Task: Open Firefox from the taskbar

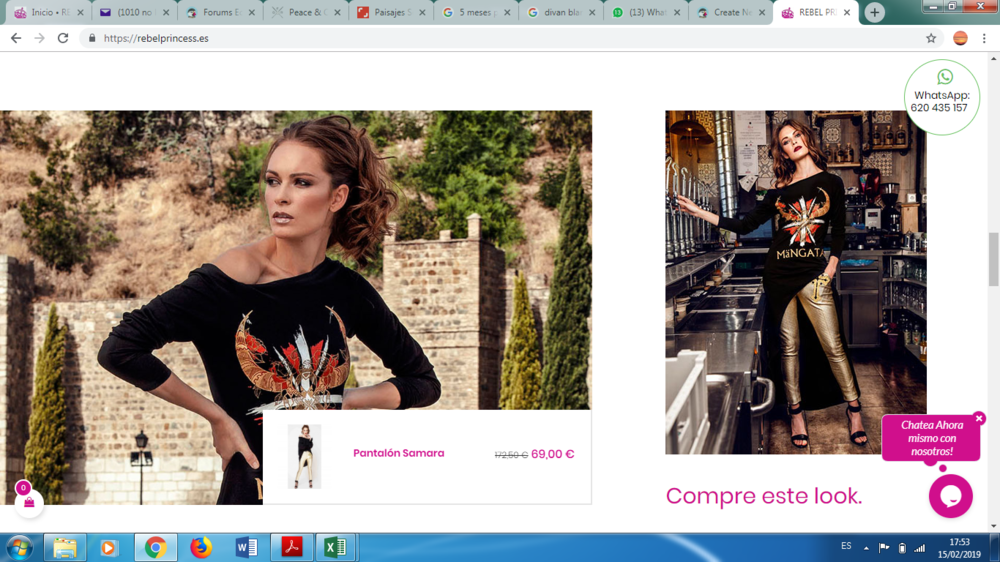Action: click(201, 547)
